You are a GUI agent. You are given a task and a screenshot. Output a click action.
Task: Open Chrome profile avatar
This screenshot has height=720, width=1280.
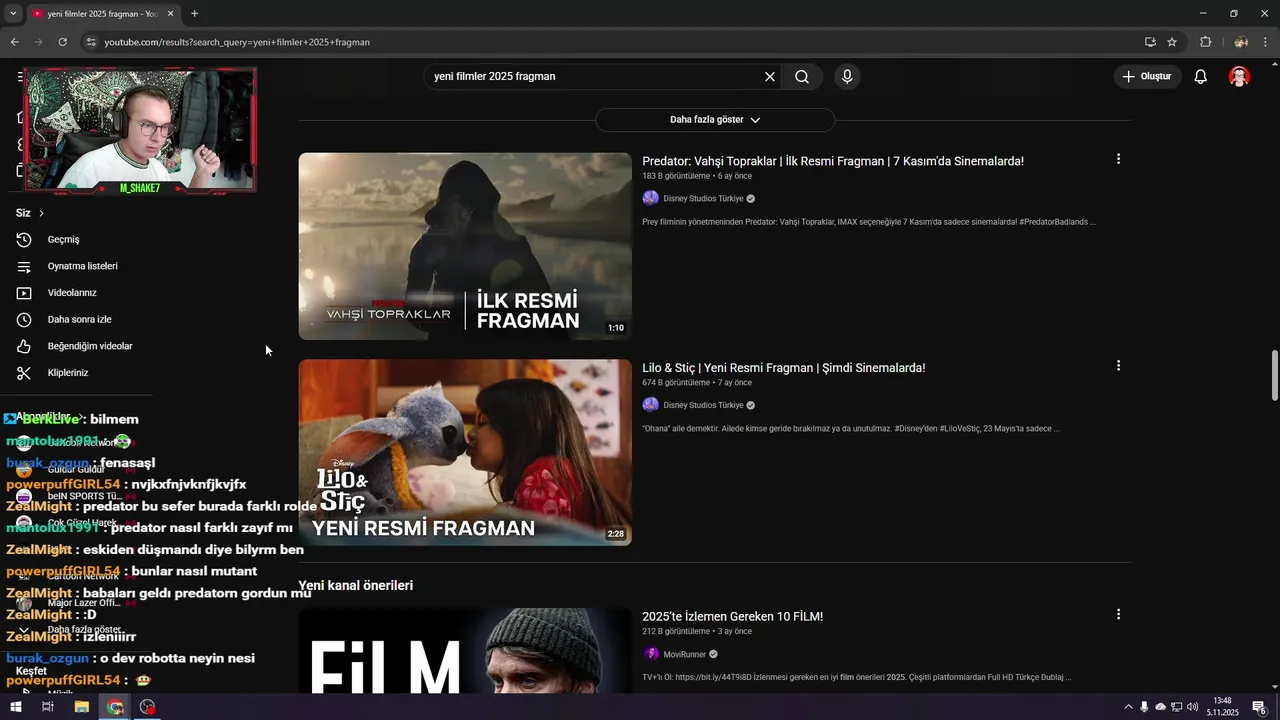point(1241,42)
